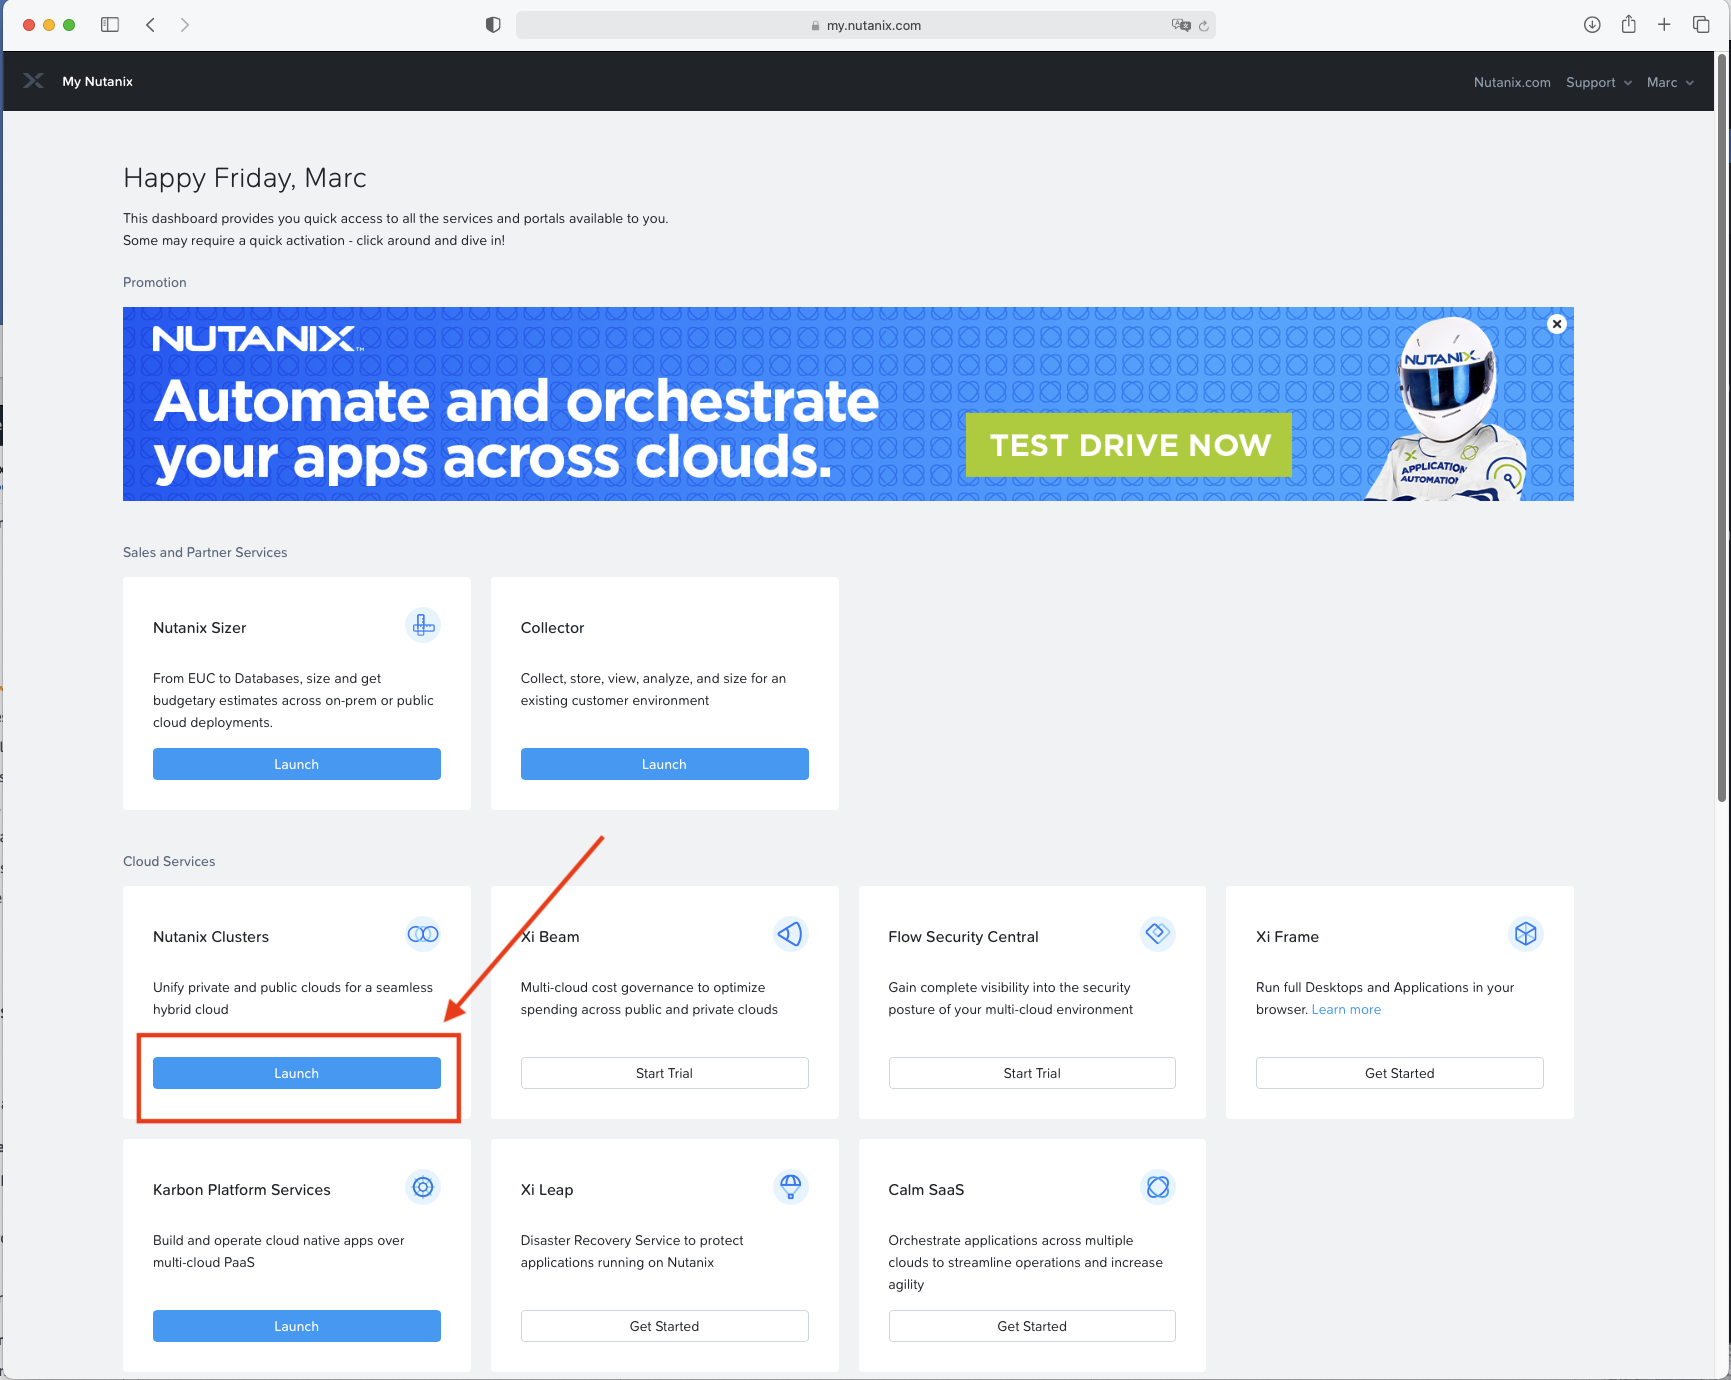
Task: Open the Nutanix Sizer icon
Action: coord(423,626)
